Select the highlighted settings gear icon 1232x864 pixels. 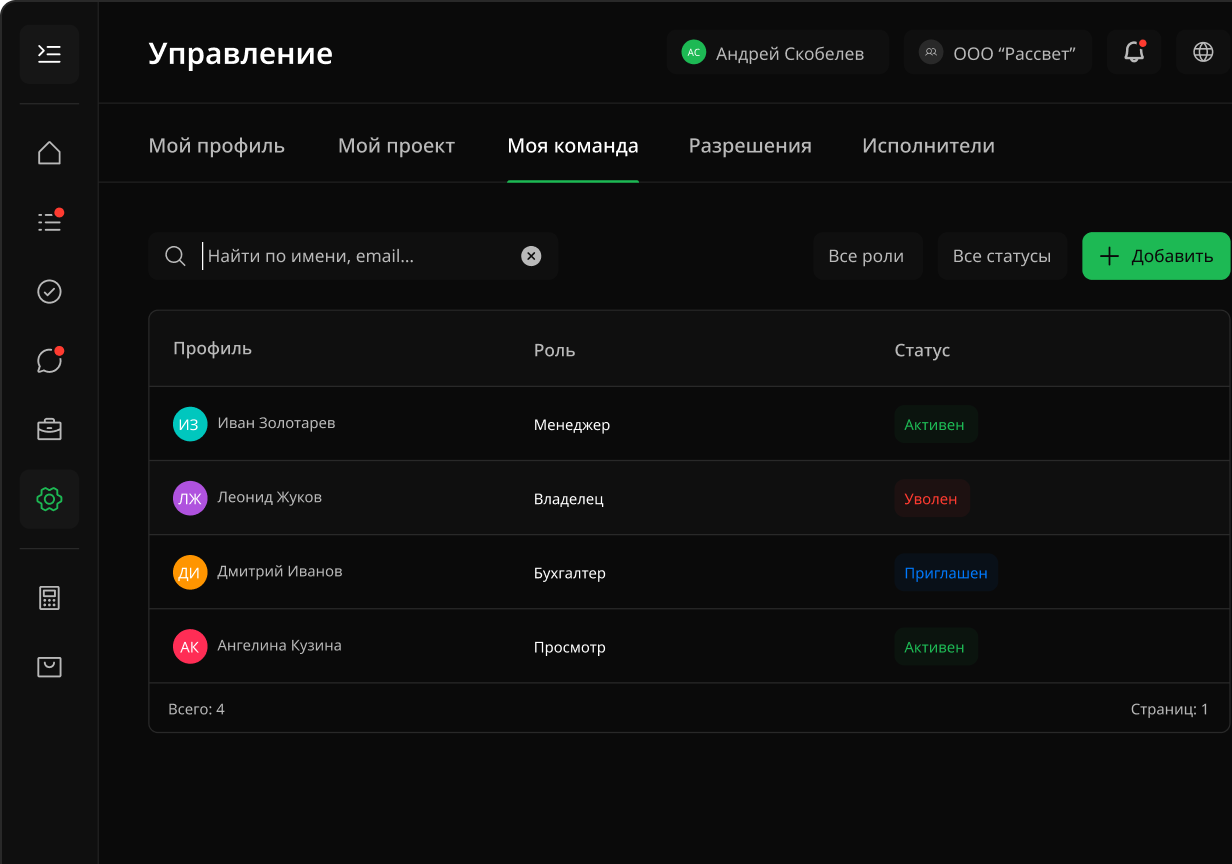pos(49,498)
